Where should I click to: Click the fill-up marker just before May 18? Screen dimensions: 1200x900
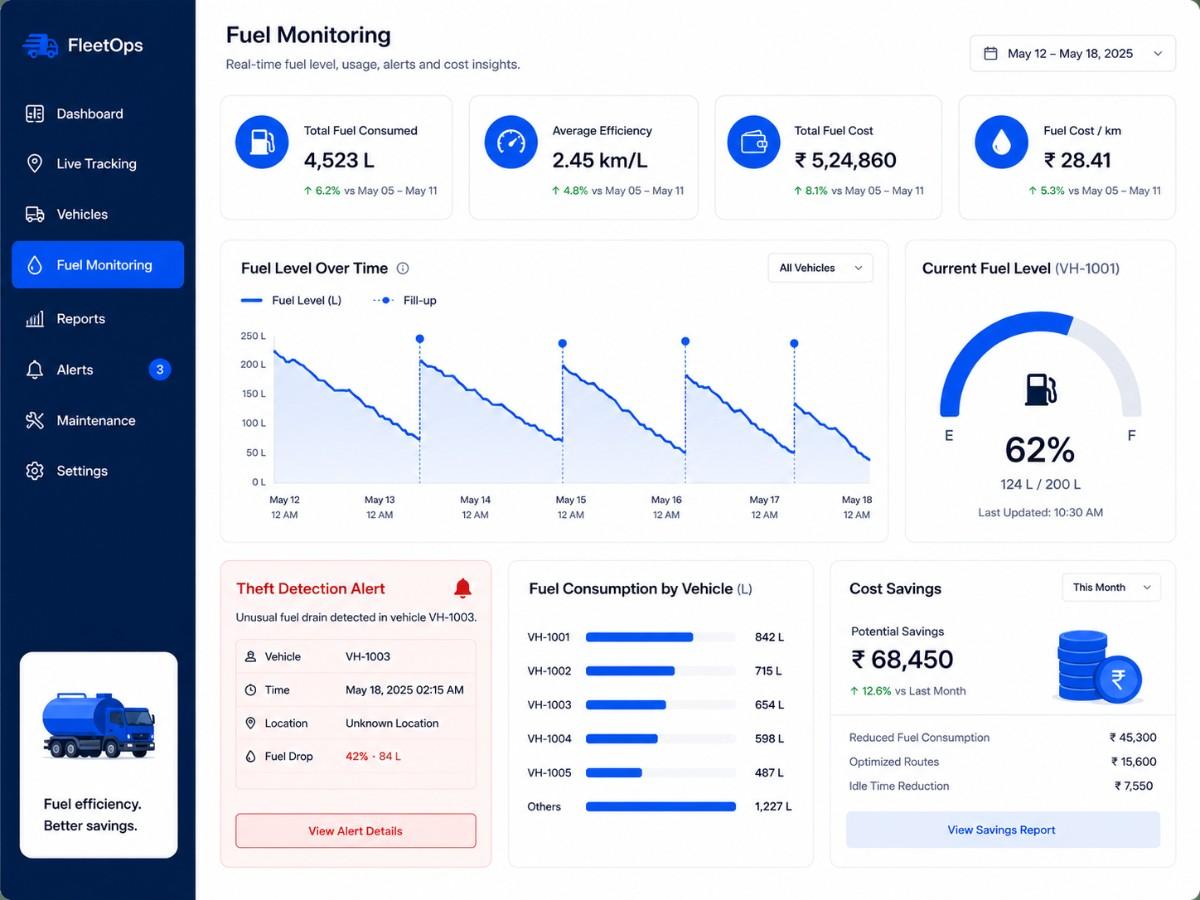(x=794, y=343)
